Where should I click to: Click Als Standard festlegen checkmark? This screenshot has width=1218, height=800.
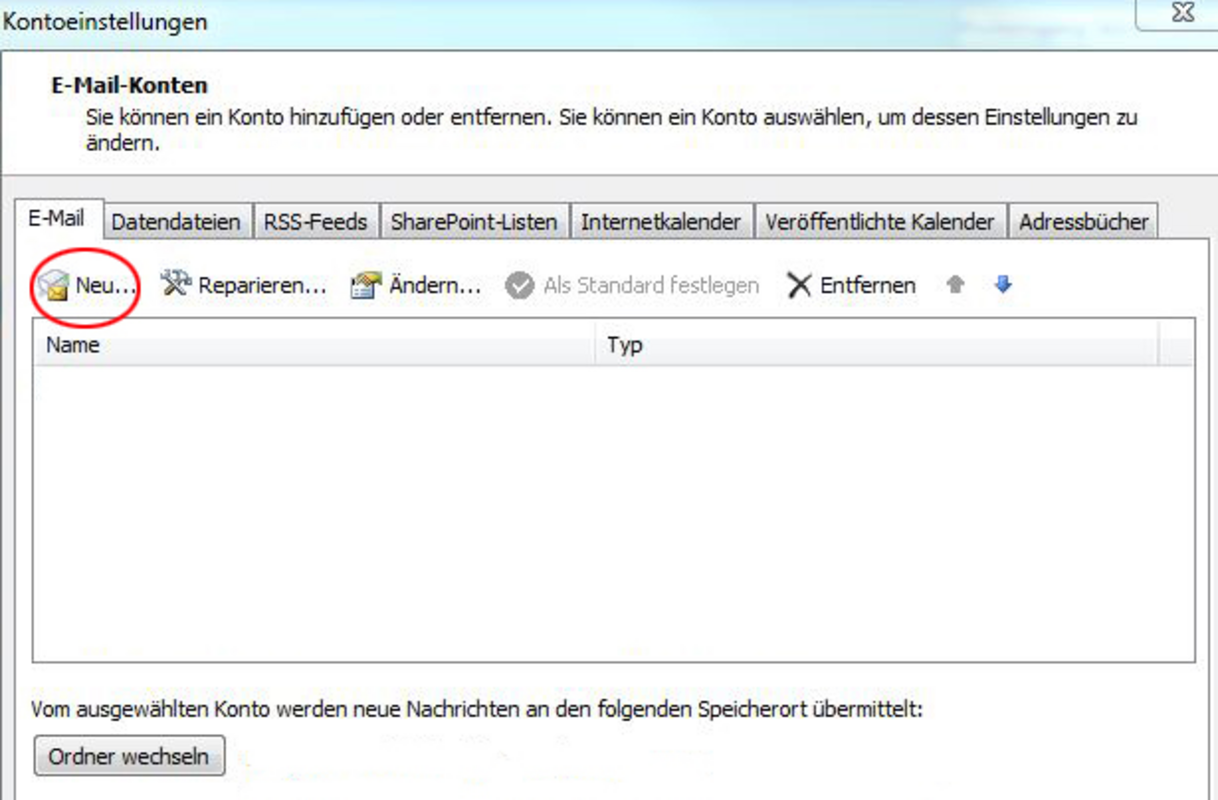point(519,286)
